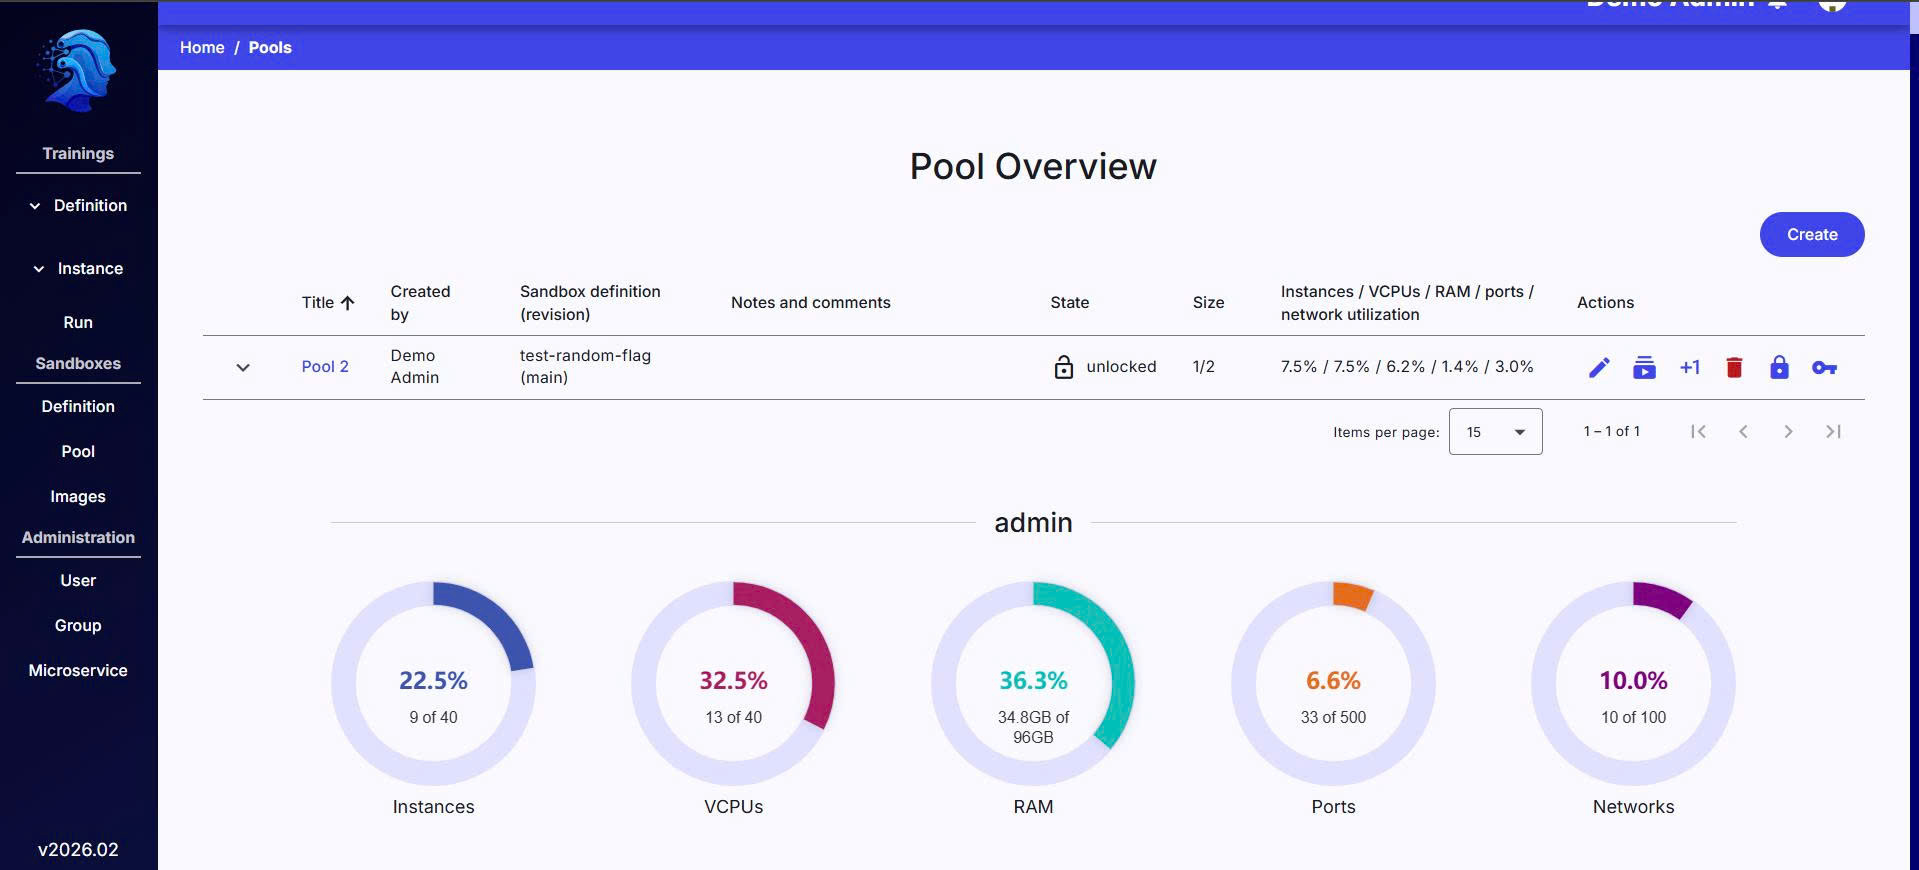Click the 'Sandbox definition (revision)' header
Image resolution: width=1919 pixels, height=870 pixels.
pyautogui.click(x=590, y=303)
